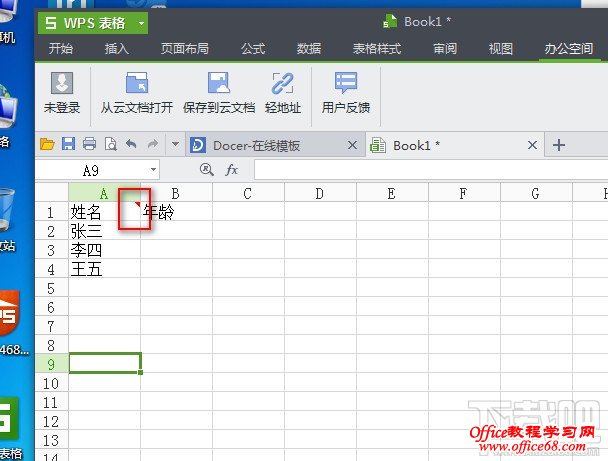The height and width of the screenshot is (461, 608).
Task: Switch to Book1 document tab
Action: tap(455, 145)
